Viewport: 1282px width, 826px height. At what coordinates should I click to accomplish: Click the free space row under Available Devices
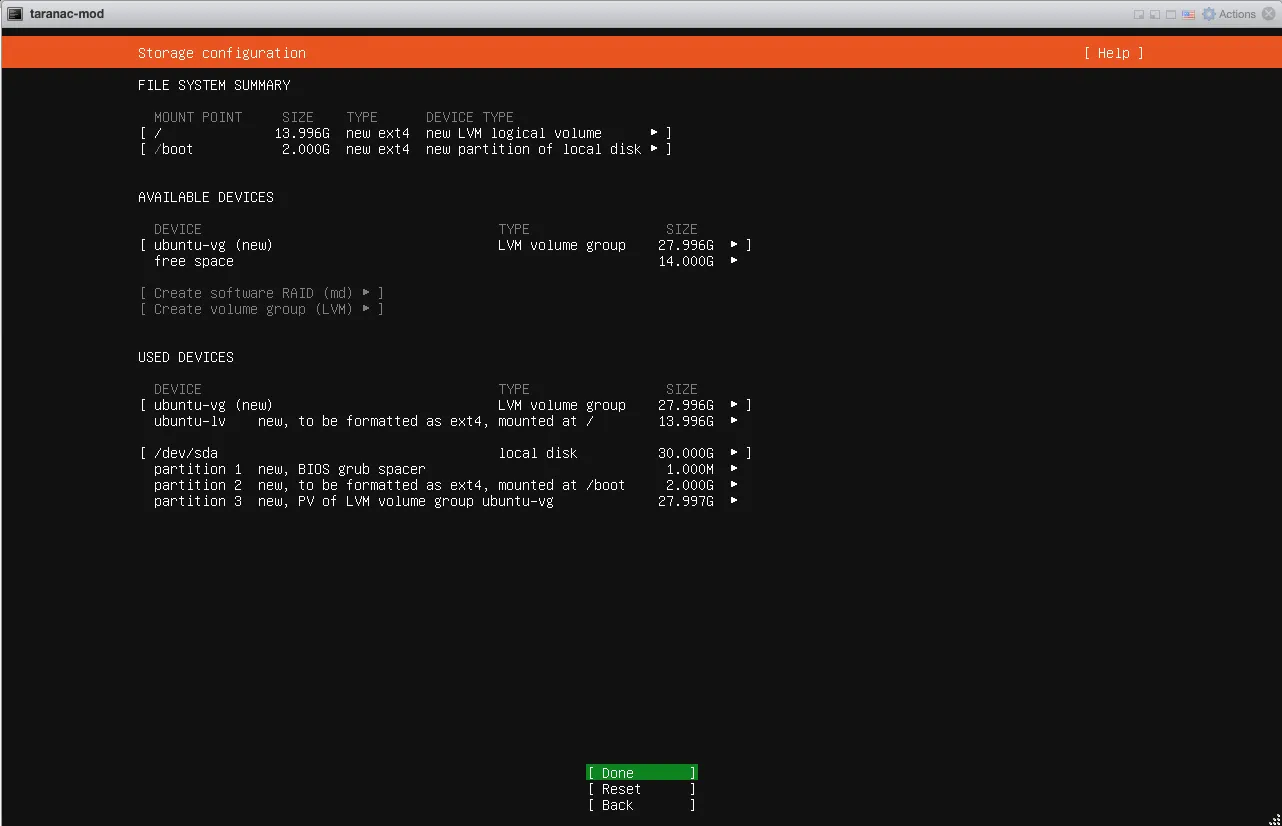tap(446, 261)
